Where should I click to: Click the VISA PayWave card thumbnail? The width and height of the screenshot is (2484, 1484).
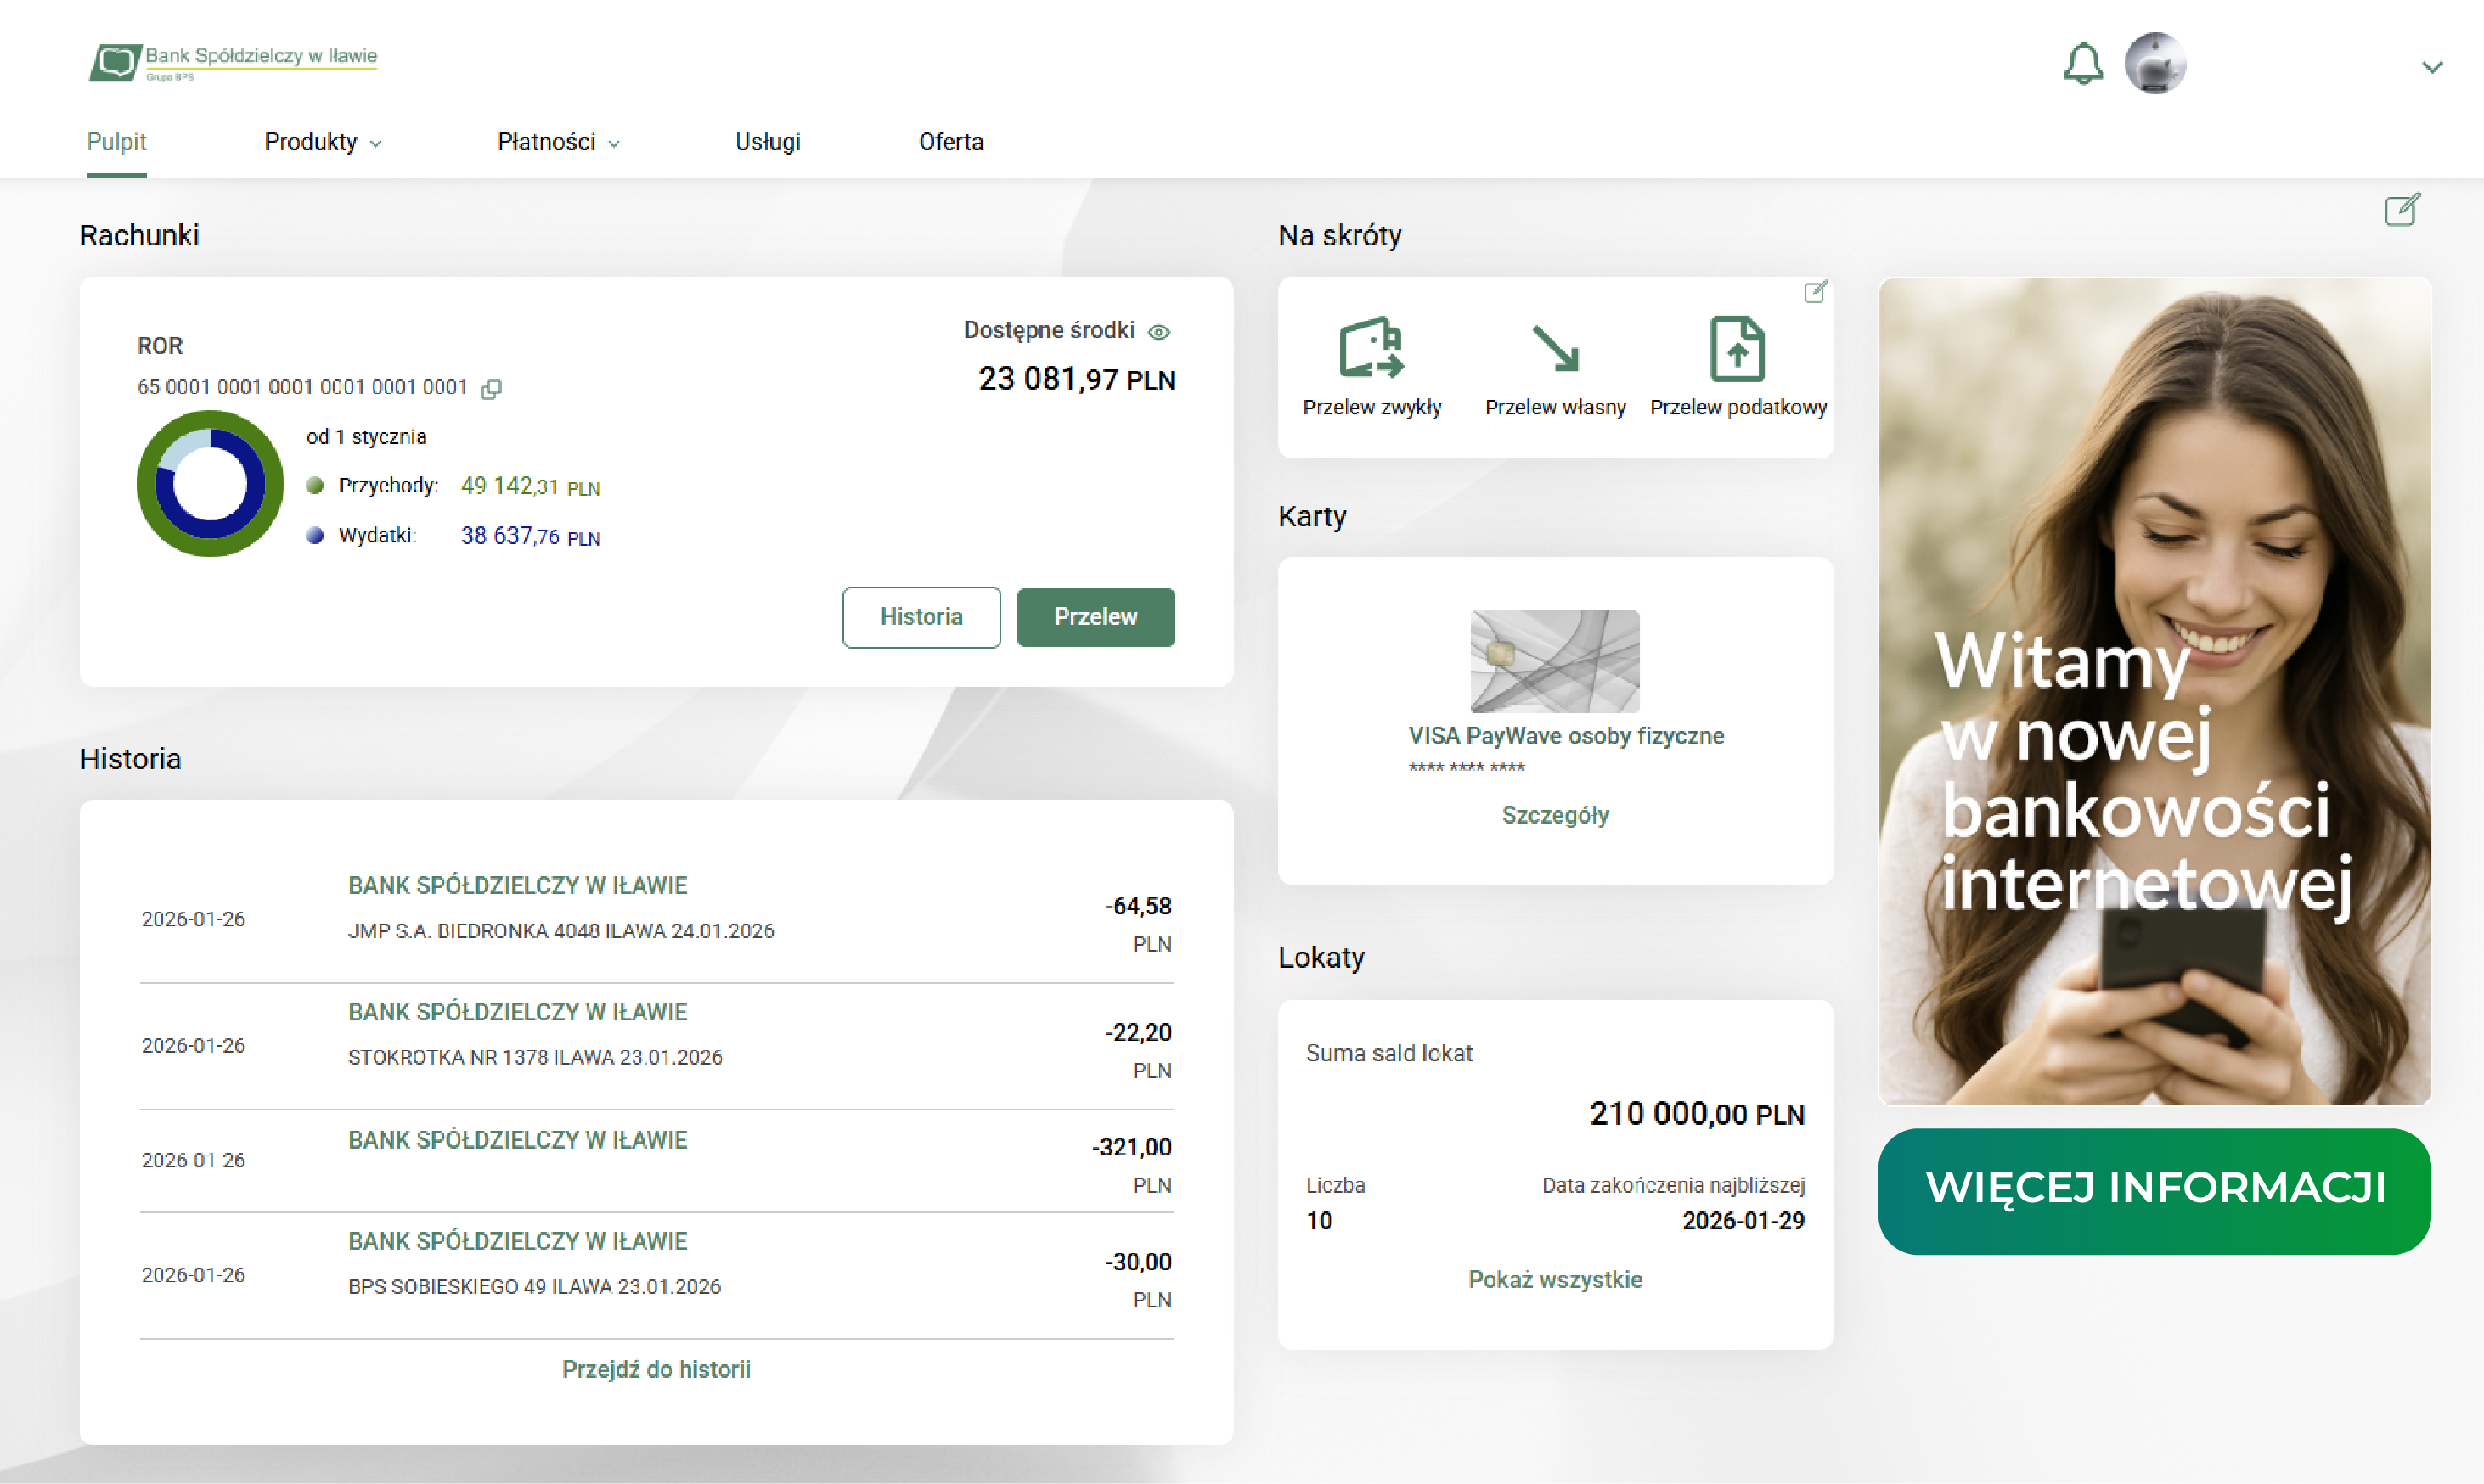tap(1554, 661)
